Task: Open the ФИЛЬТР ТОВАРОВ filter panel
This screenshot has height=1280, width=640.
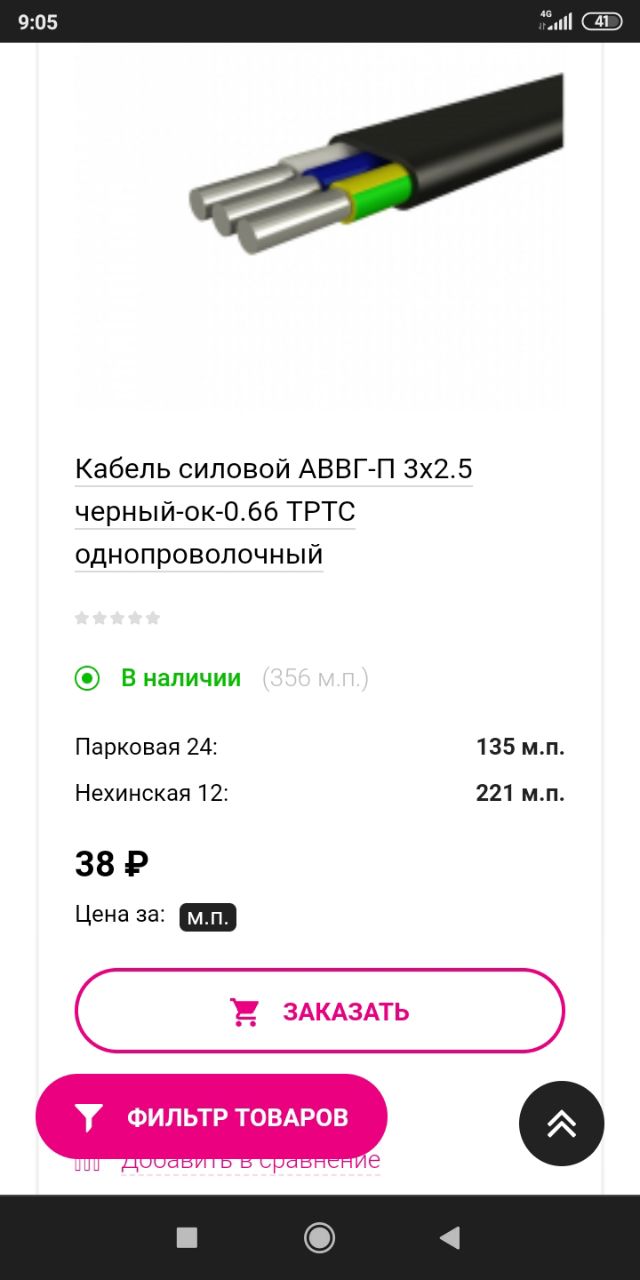Action: click(x=211, y=1117)
